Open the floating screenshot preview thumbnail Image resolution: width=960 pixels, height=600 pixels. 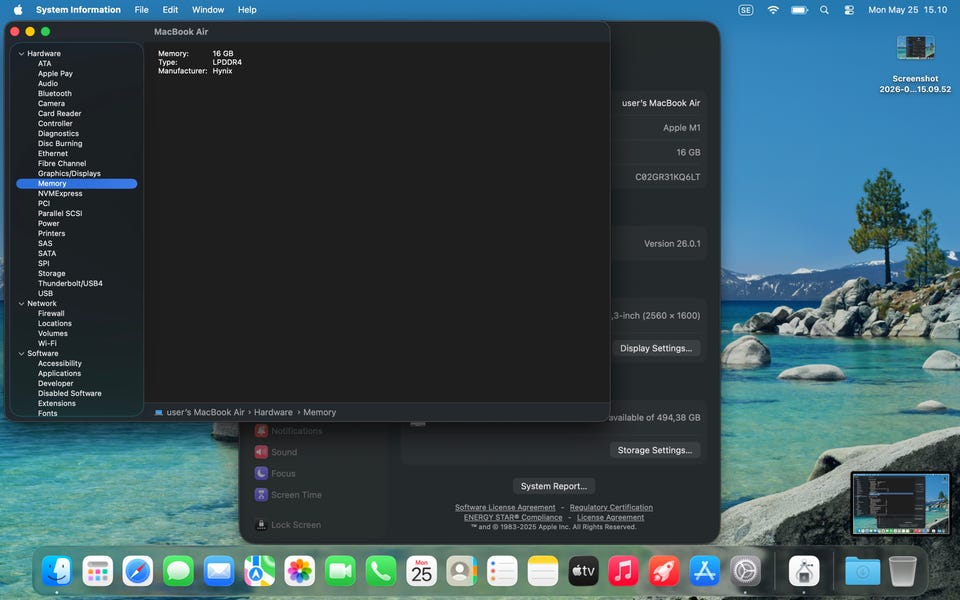point(900,503)
